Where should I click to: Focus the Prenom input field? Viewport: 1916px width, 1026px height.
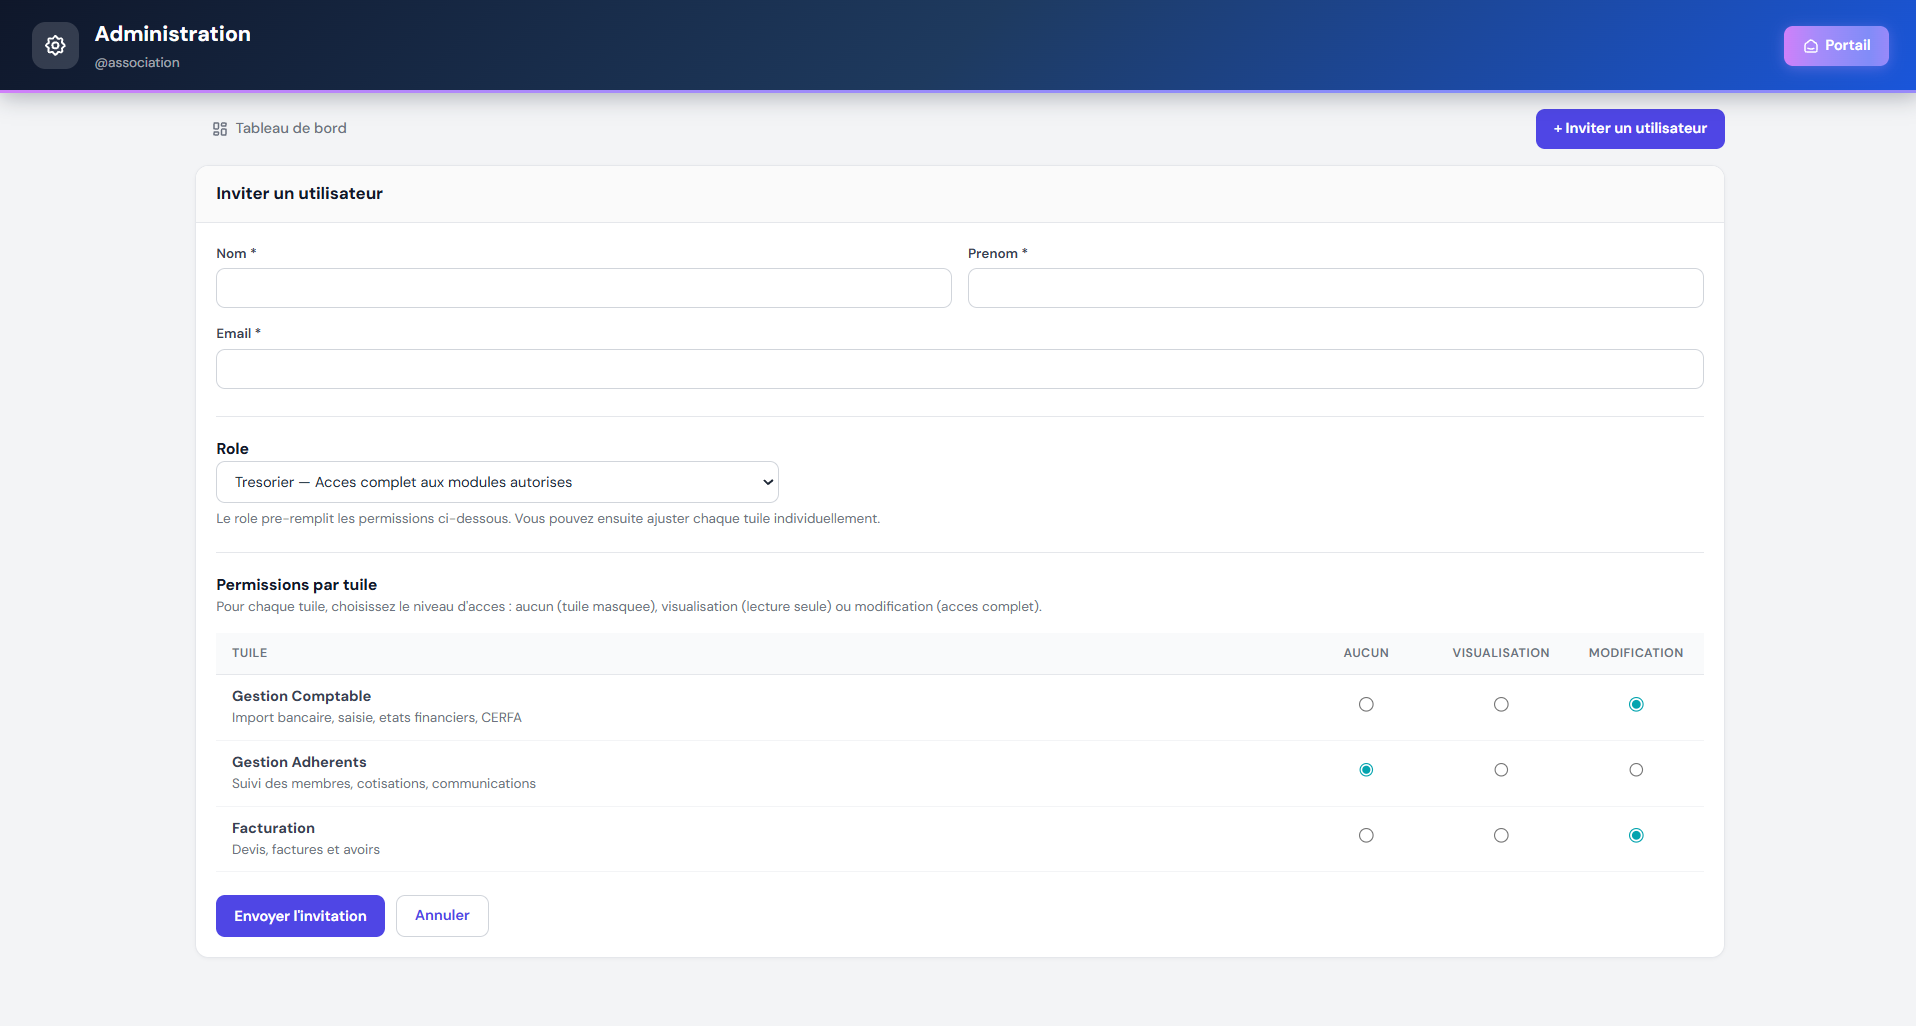(x=1335, y=288)
